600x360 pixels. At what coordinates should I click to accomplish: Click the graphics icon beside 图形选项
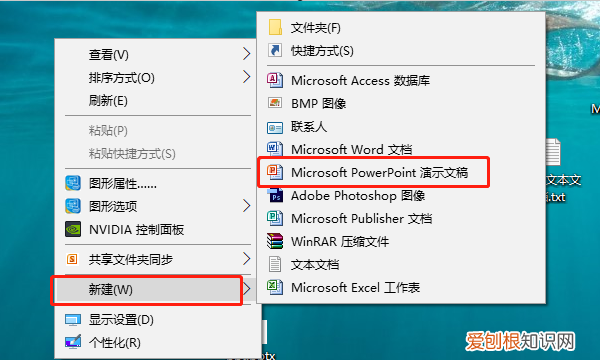coord(73,206)
